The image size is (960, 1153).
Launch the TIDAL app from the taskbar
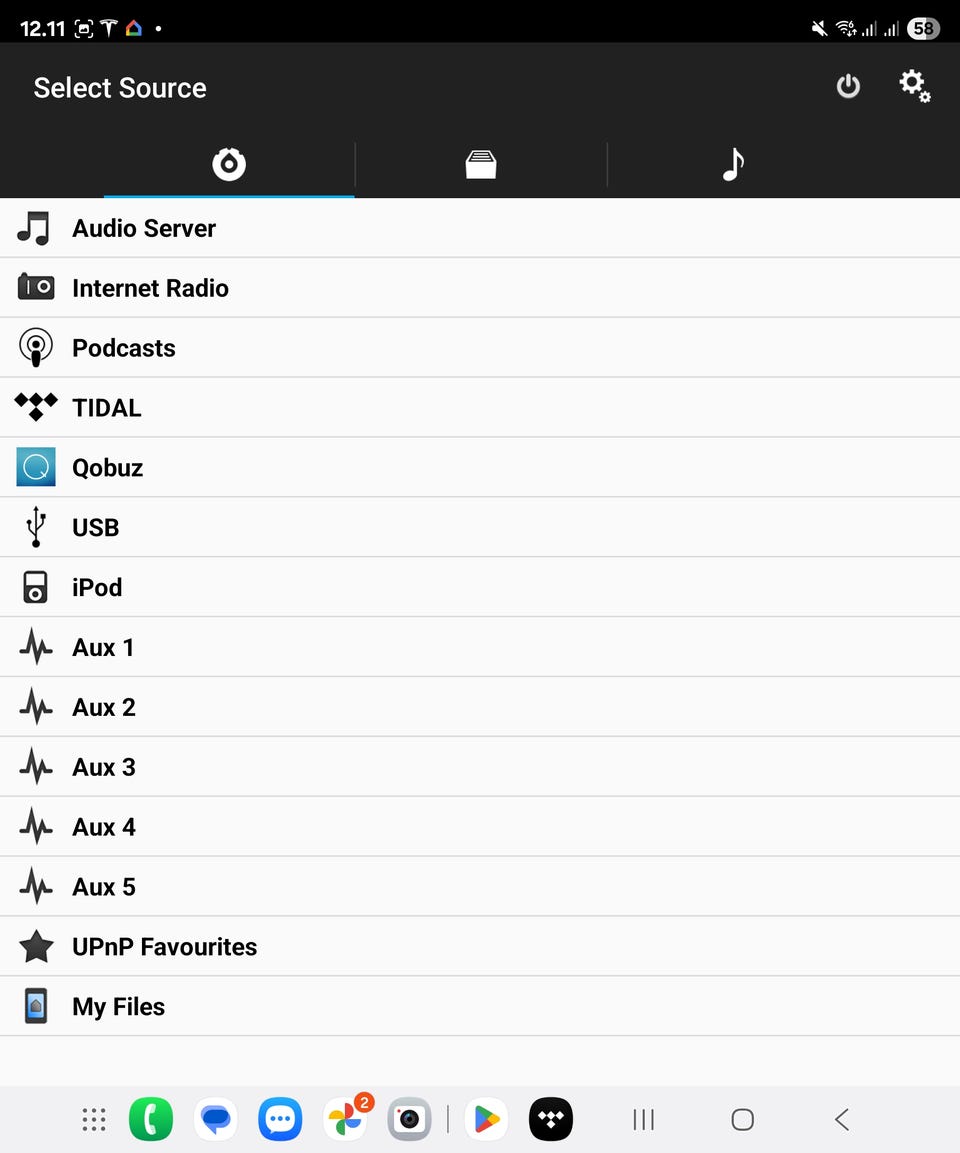pyautogui.click(x=551, y=1119)
